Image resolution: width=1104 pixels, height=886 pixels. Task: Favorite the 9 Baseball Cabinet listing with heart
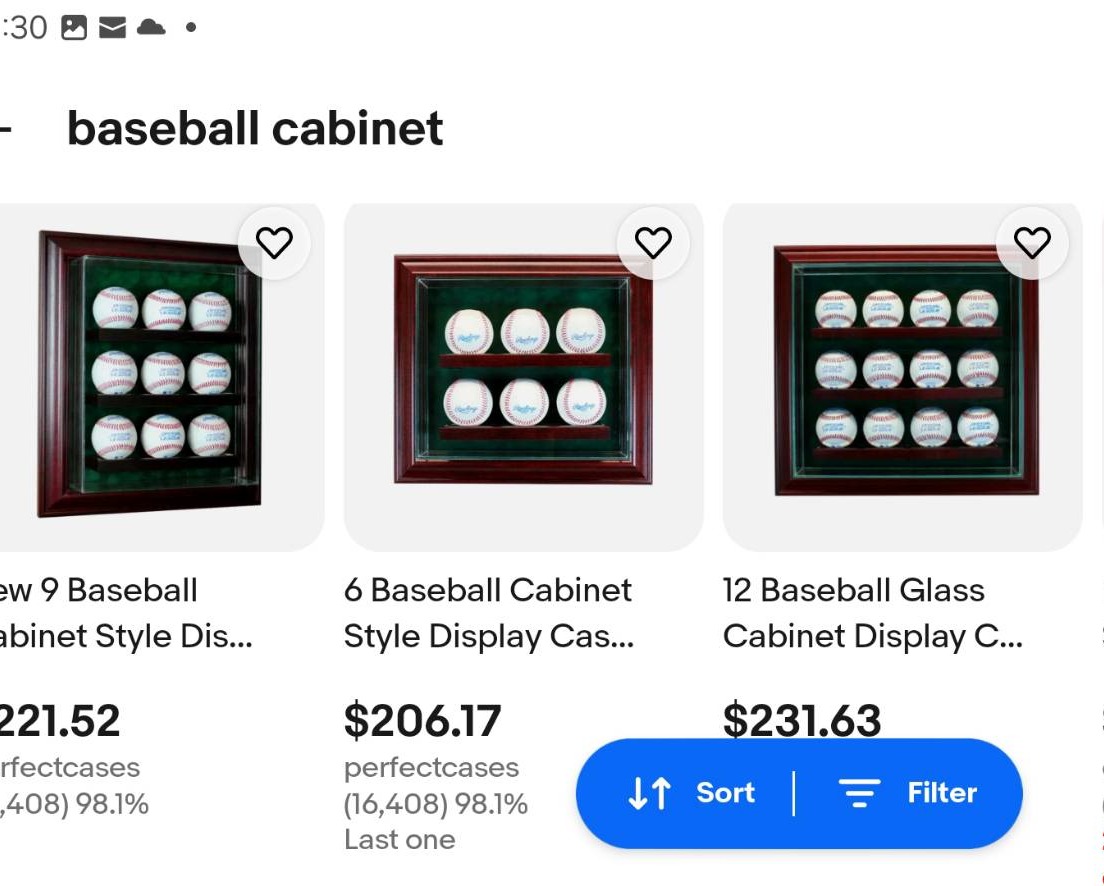pos(274,243)
